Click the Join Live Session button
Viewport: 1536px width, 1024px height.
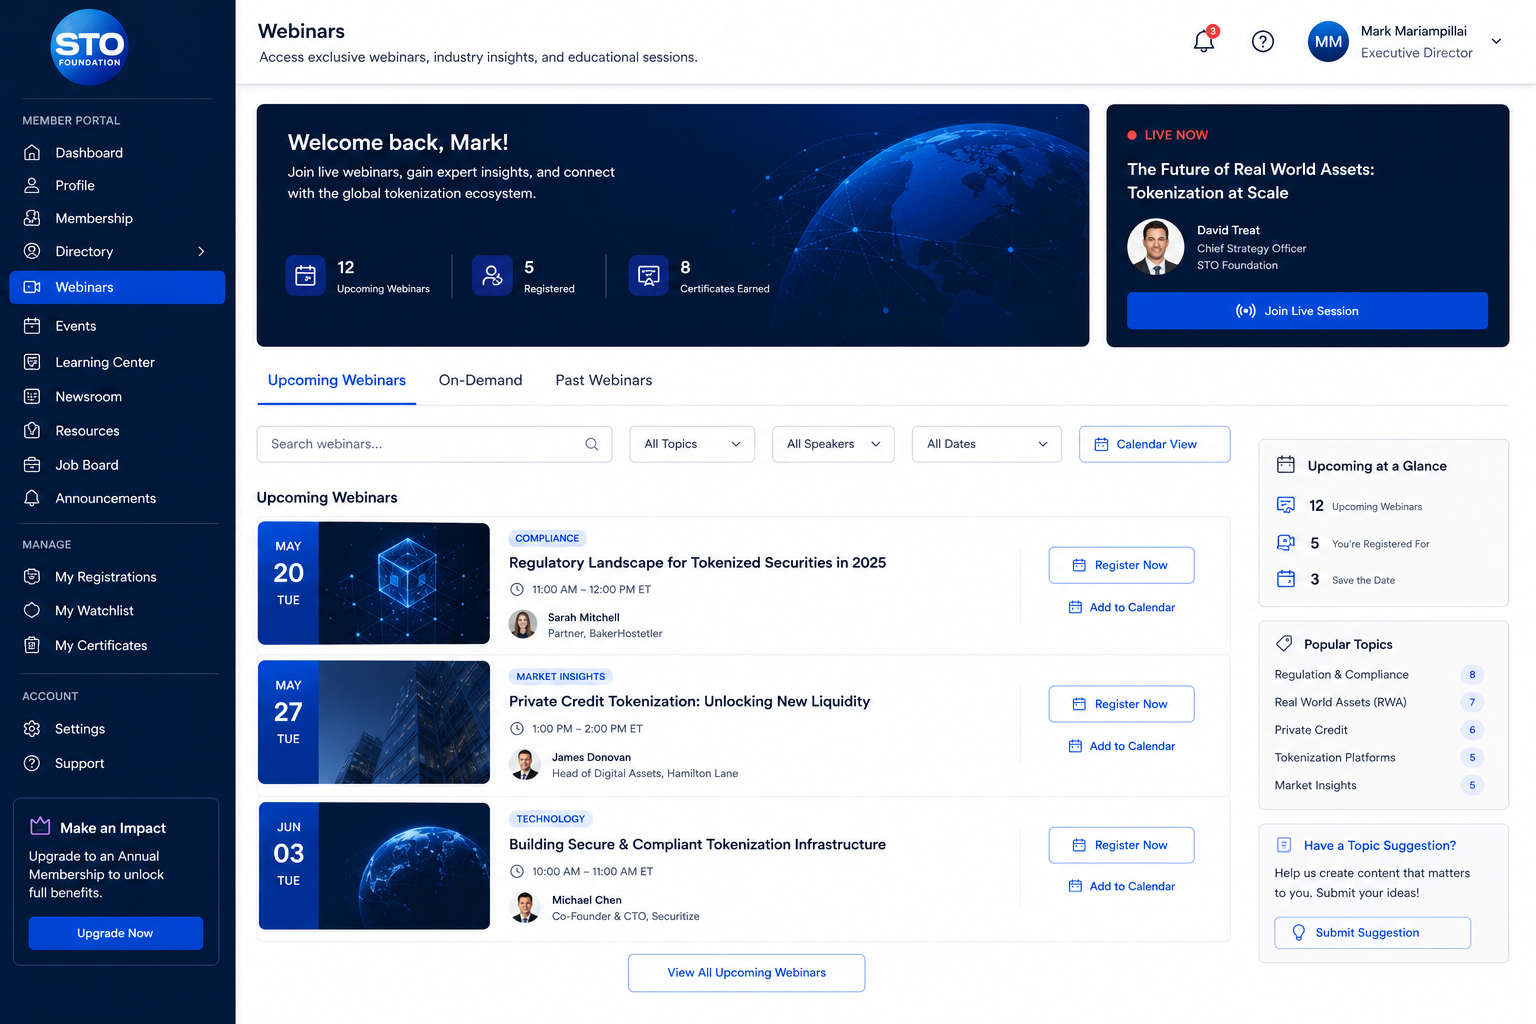[x=1307, y=311]
